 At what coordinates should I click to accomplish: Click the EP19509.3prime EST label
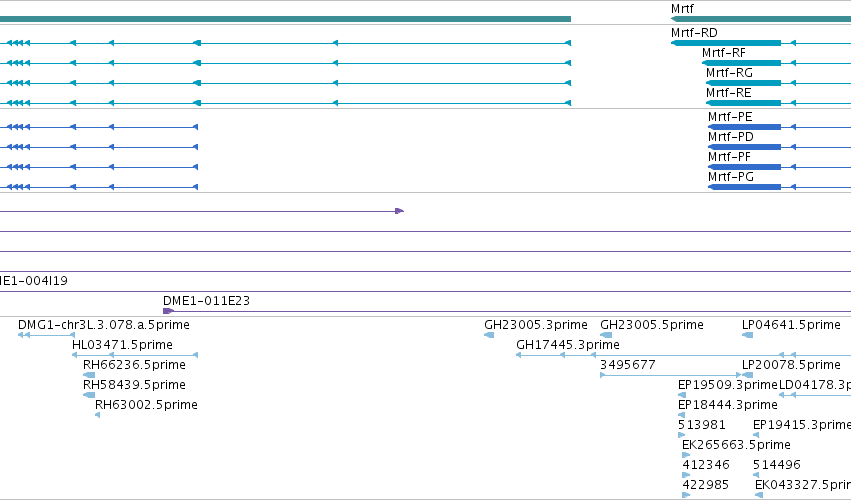tap(728, 385)
